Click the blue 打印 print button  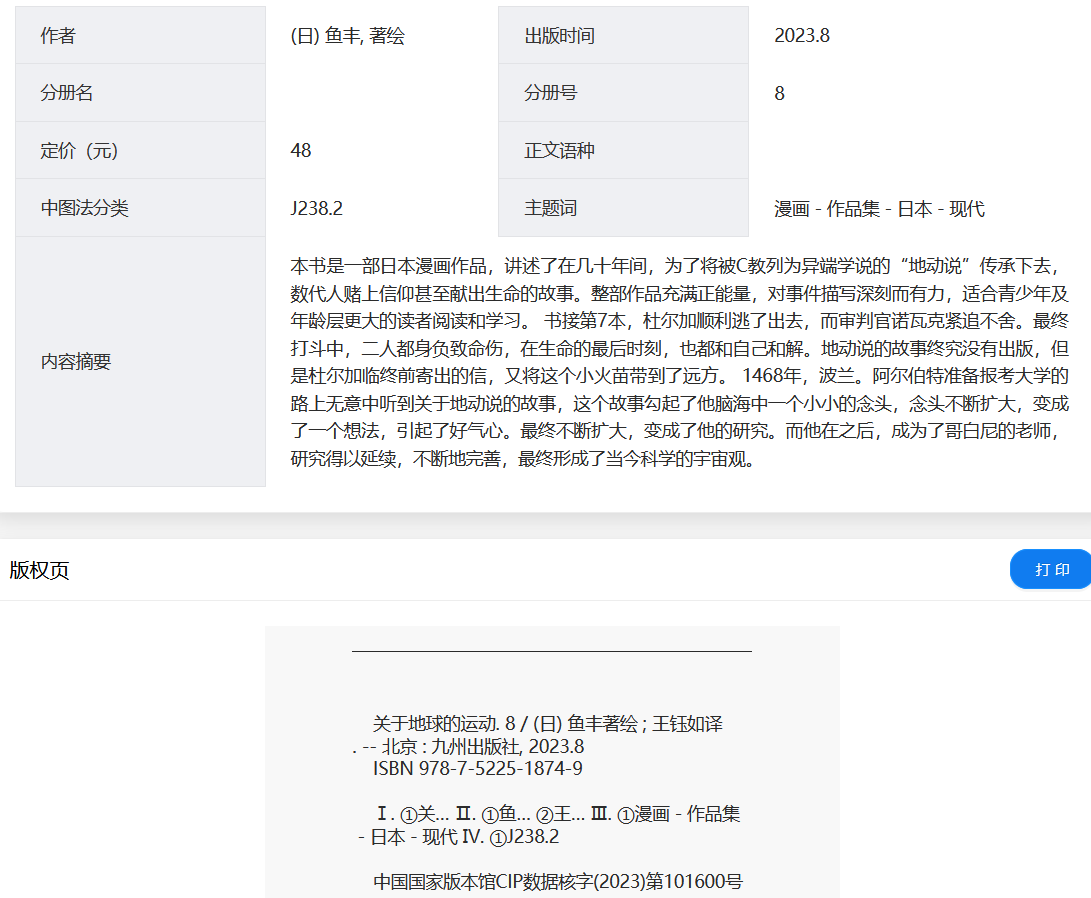[1051, 569]
